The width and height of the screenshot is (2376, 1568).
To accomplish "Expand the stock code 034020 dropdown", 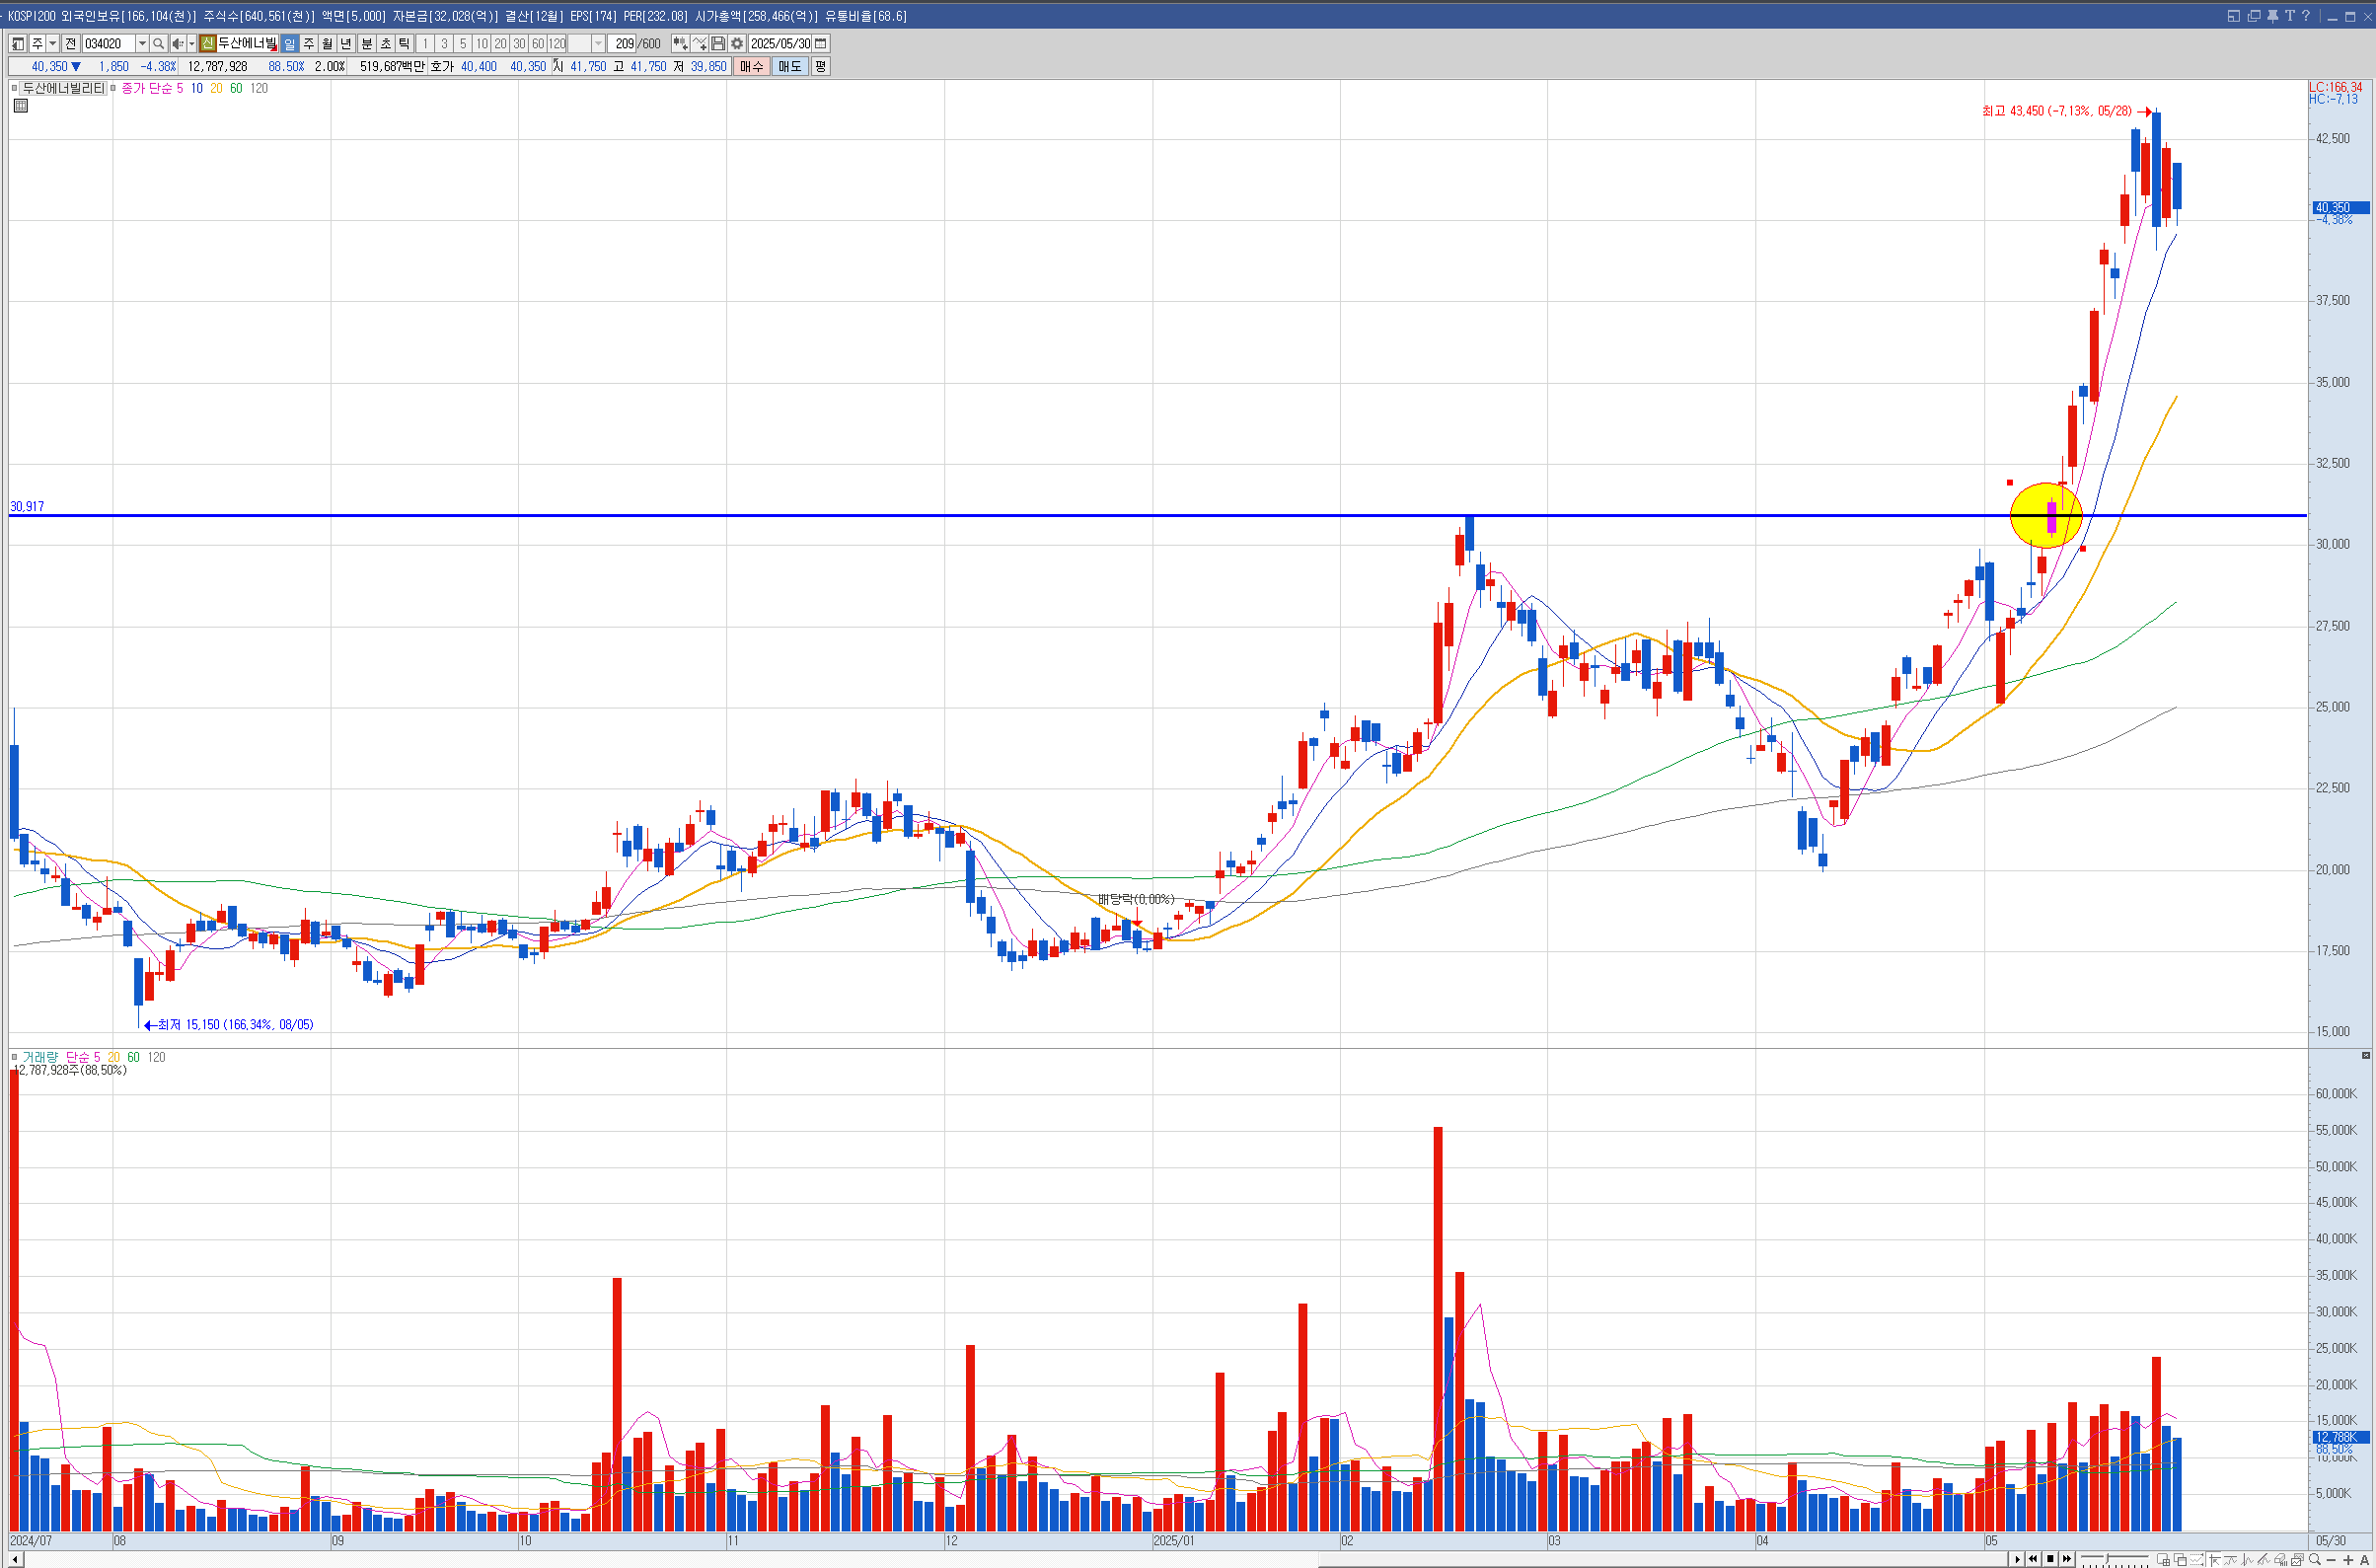I will (142, 44).
